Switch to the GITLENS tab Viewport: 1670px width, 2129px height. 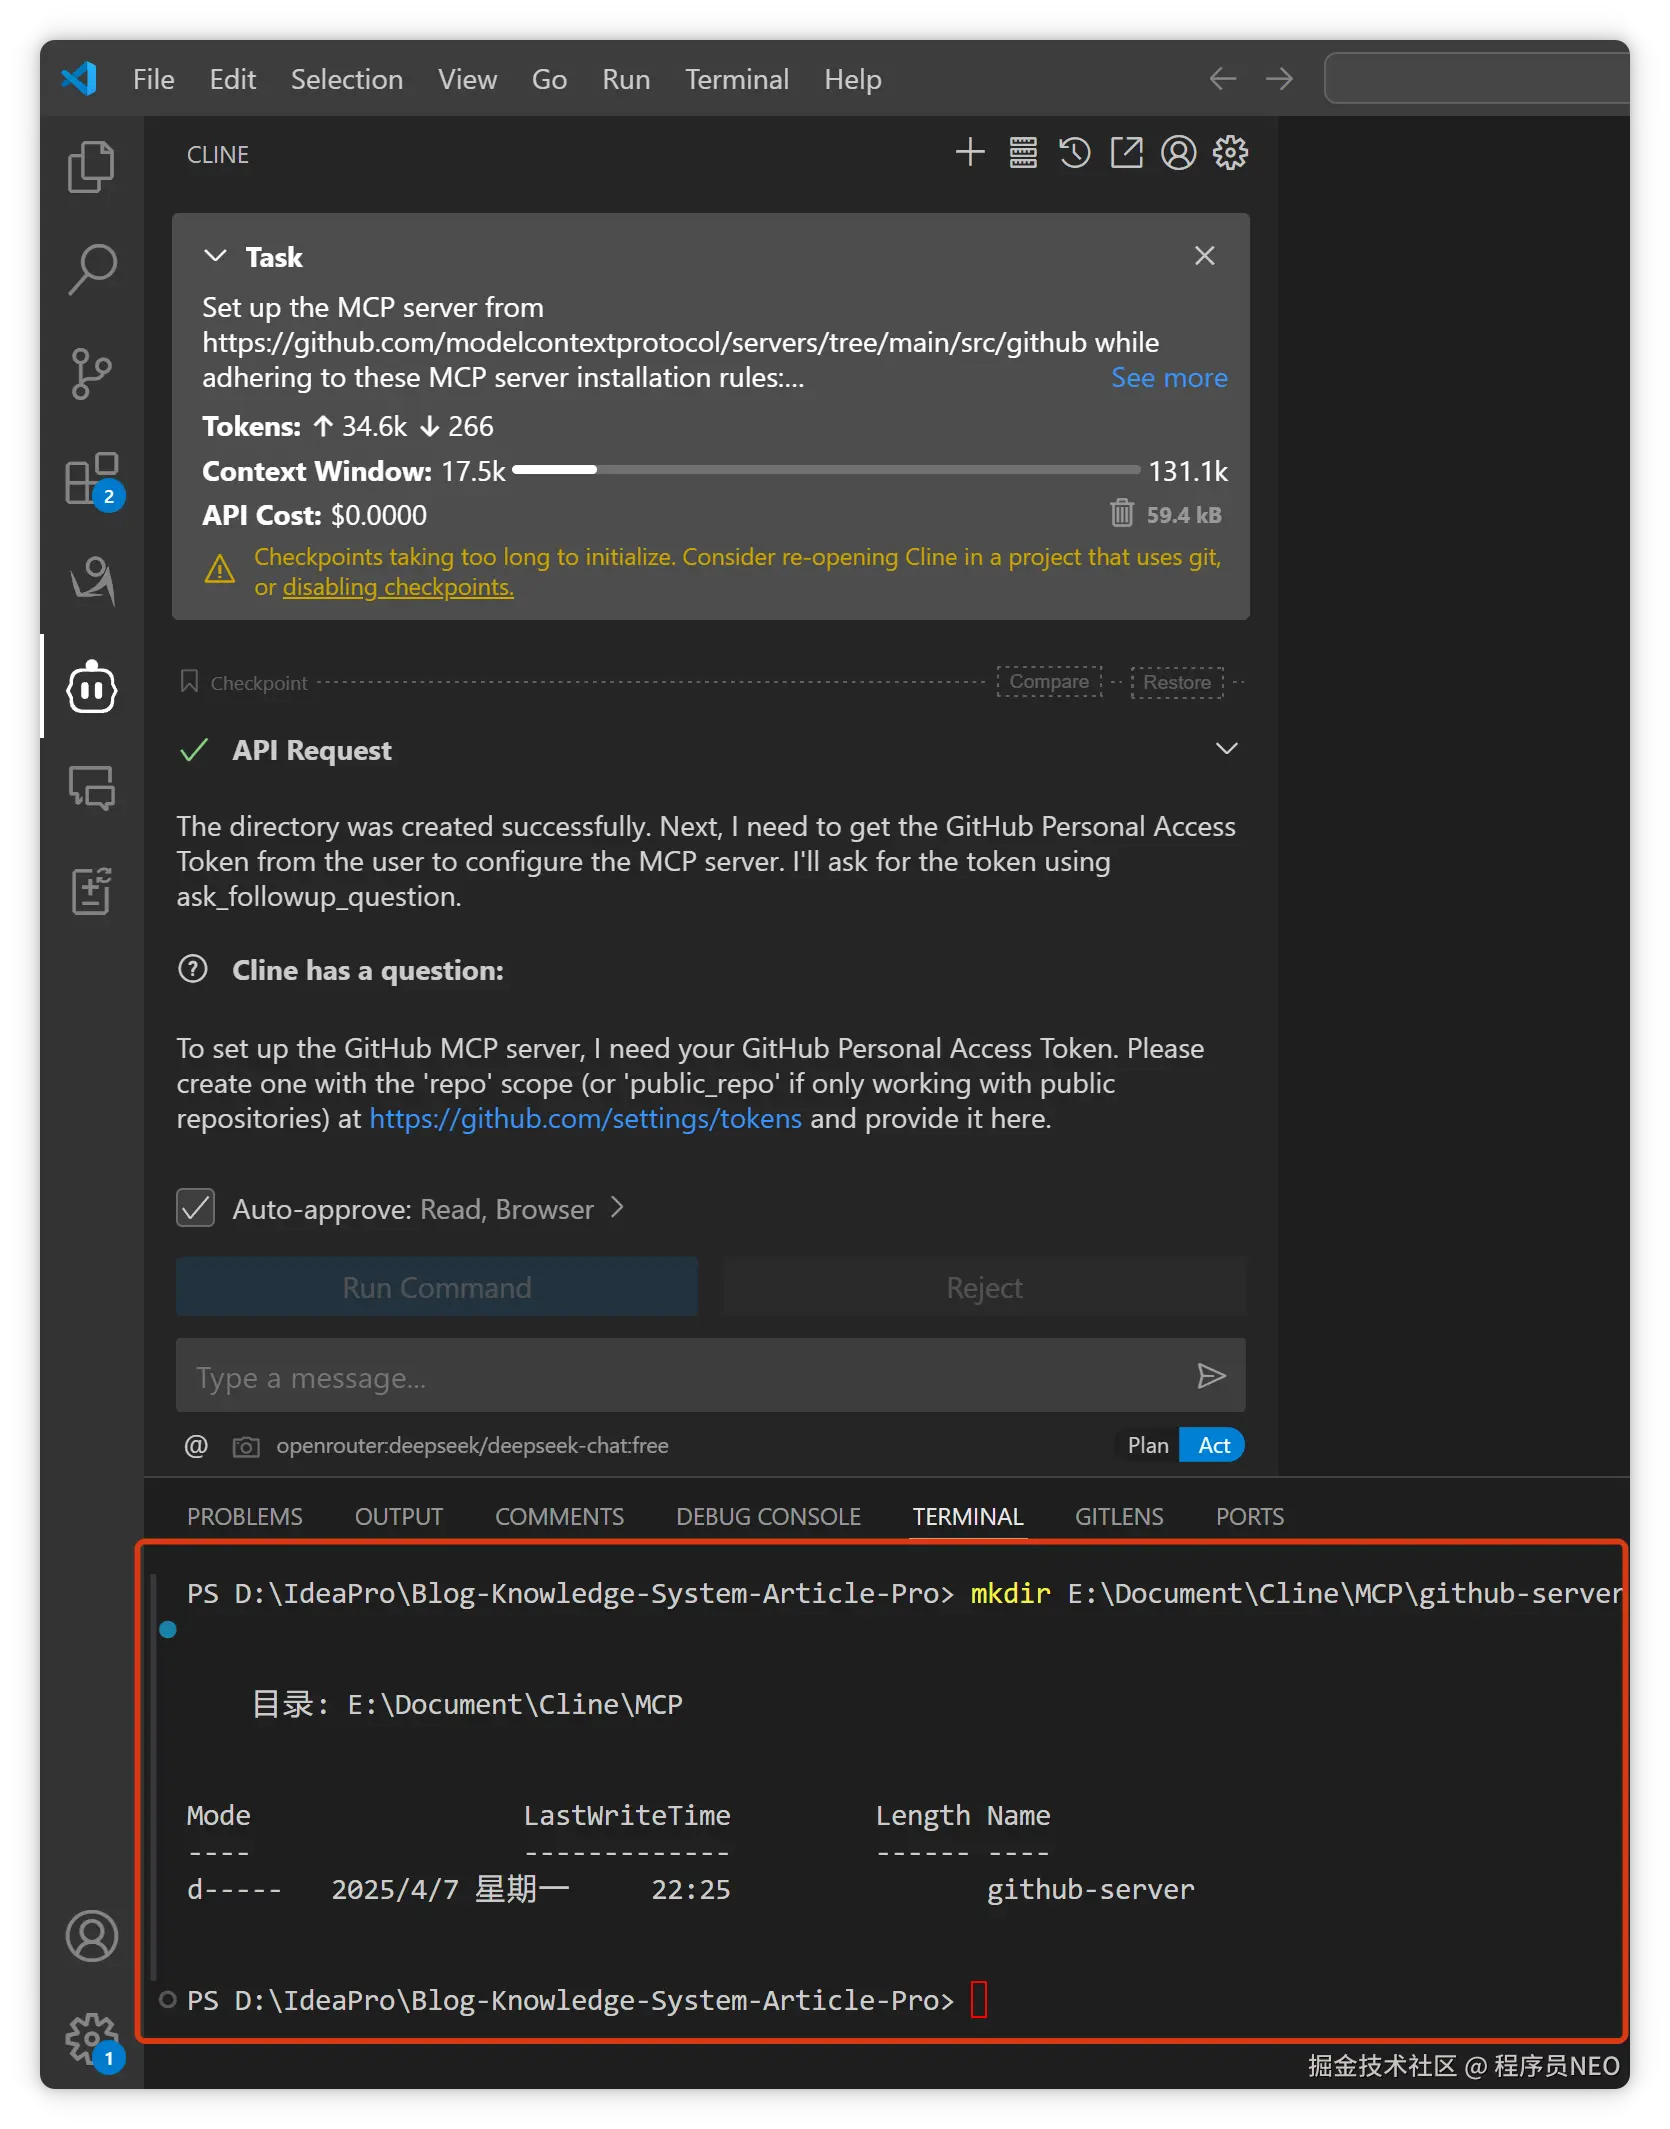(x=1119, y=1517)
